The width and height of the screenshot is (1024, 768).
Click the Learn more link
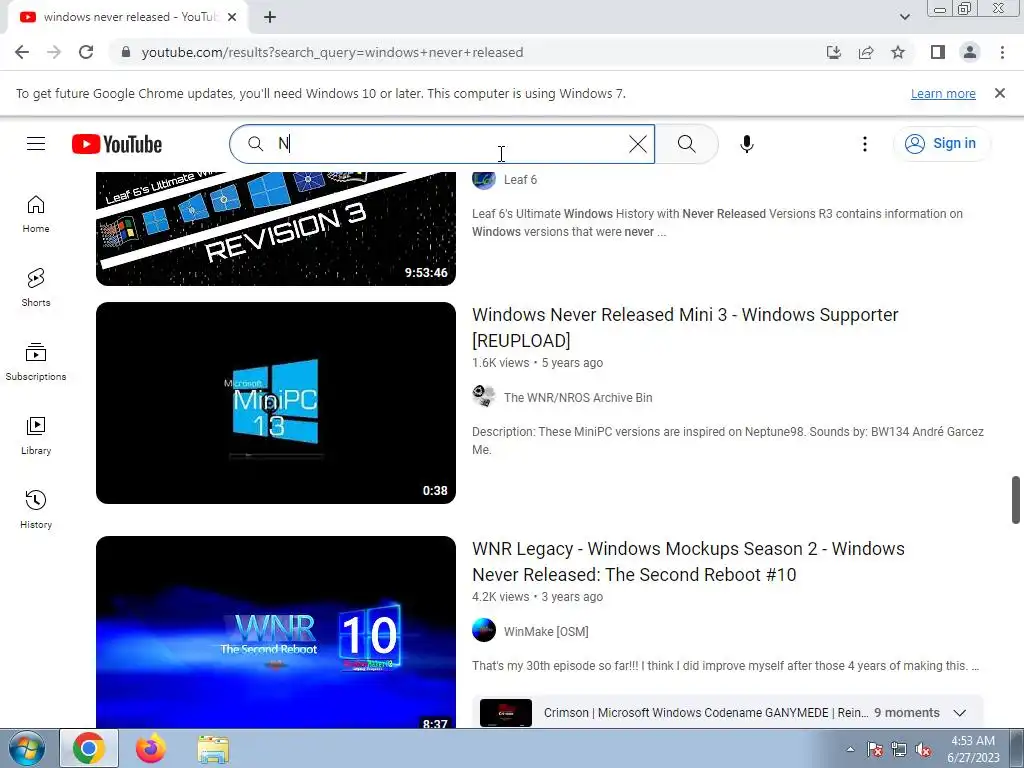pos(943,93)
